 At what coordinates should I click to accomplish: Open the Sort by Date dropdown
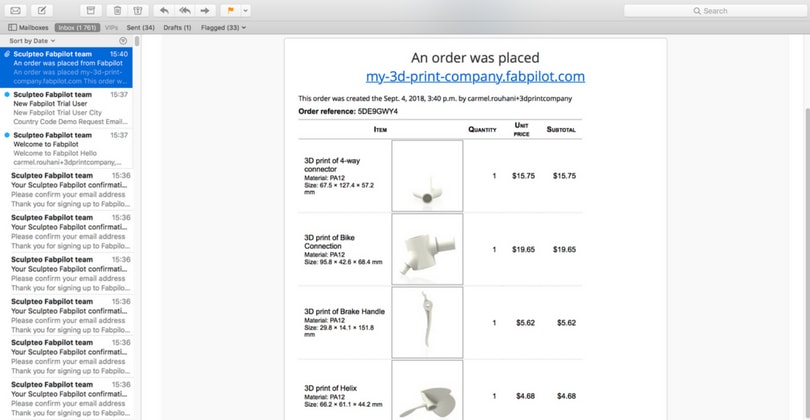pos(32,41)
